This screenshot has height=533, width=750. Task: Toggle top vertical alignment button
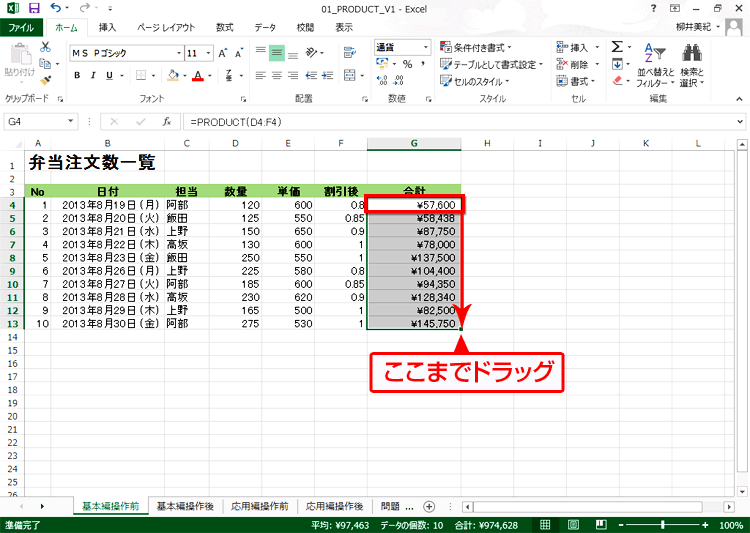(261, 52)
